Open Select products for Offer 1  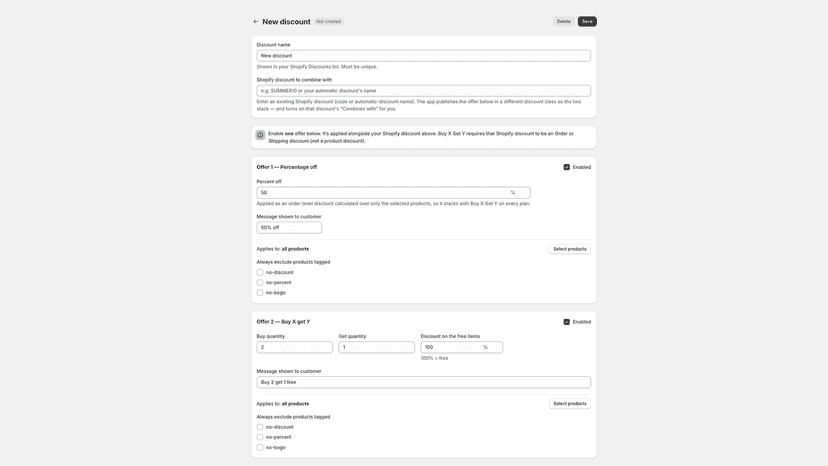570,249
